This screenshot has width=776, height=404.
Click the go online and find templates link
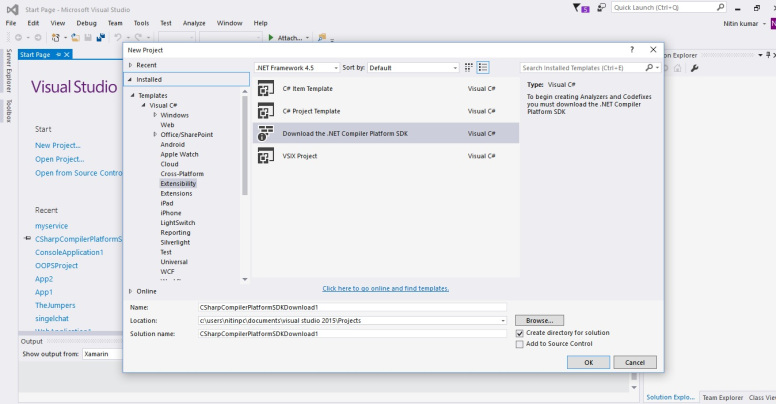tap(386, 288)
